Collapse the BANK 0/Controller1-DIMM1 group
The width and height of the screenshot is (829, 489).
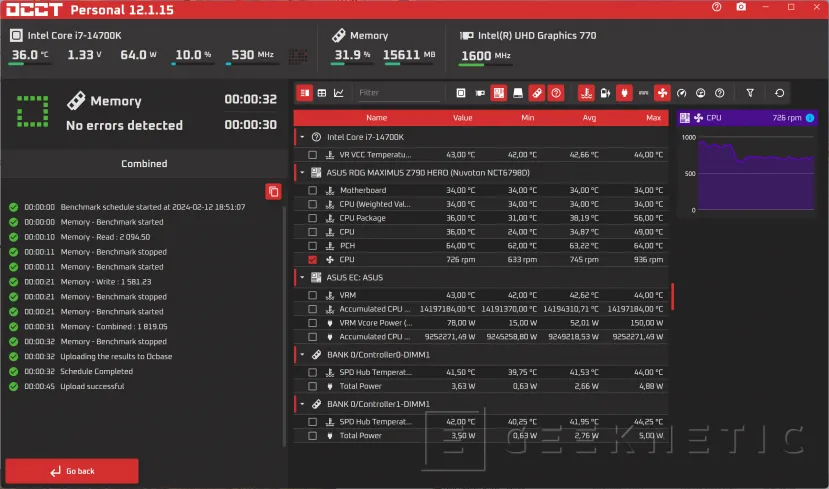(302, 404)
